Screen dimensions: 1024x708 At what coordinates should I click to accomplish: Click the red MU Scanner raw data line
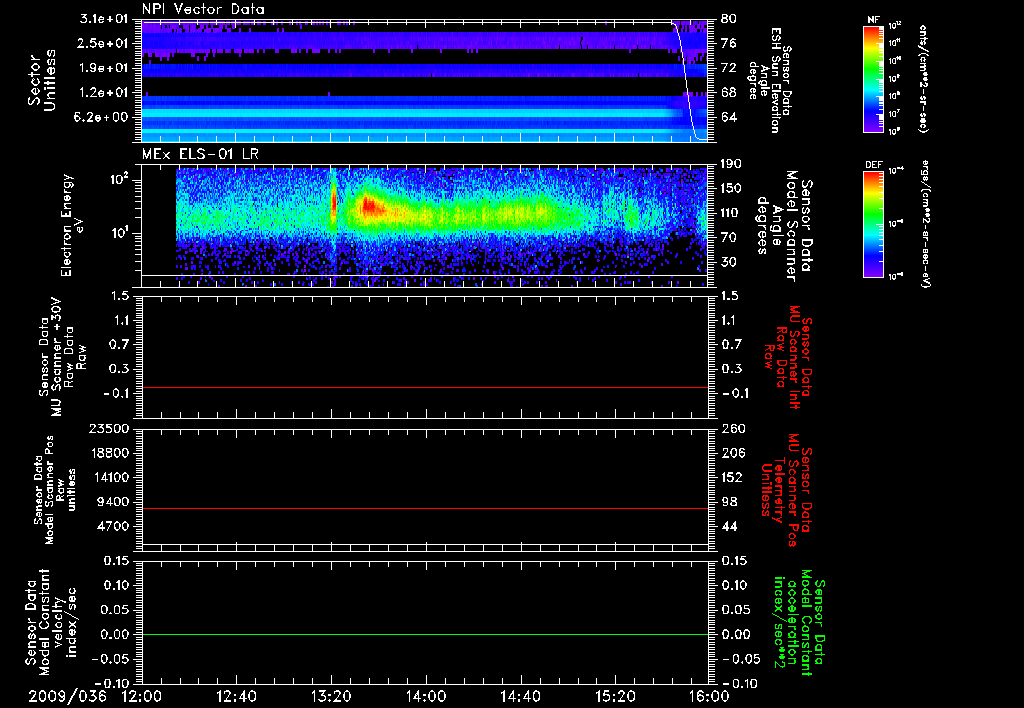pos(425,387)
